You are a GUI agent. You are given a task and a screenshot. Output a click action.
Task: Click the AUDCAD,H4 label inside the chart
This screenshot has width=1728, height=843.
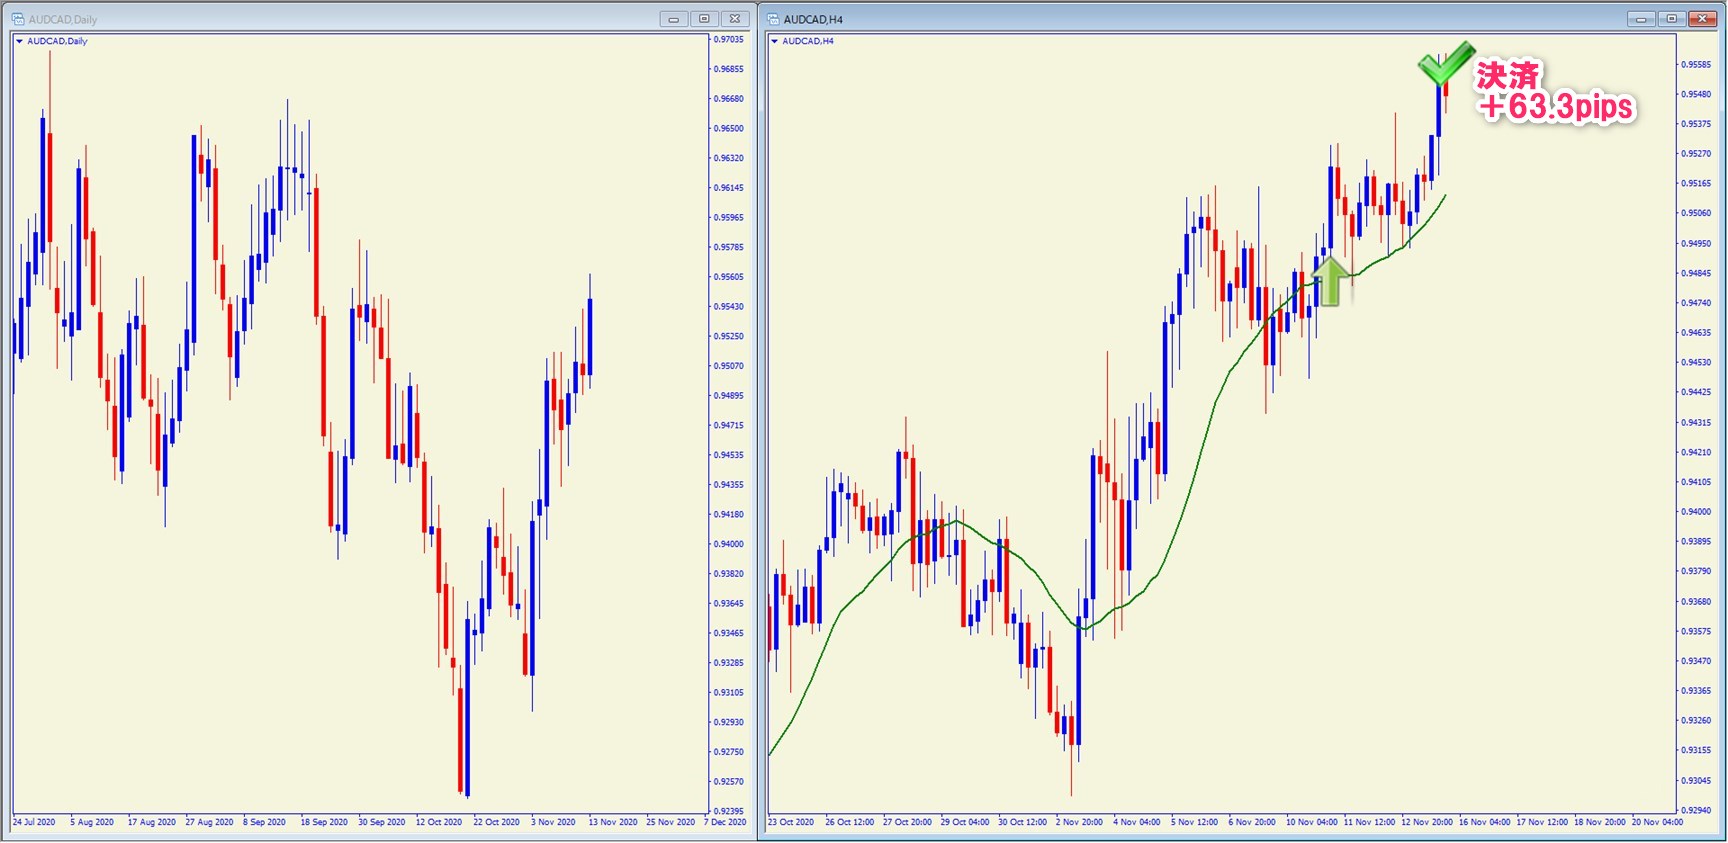coord(808,41)
